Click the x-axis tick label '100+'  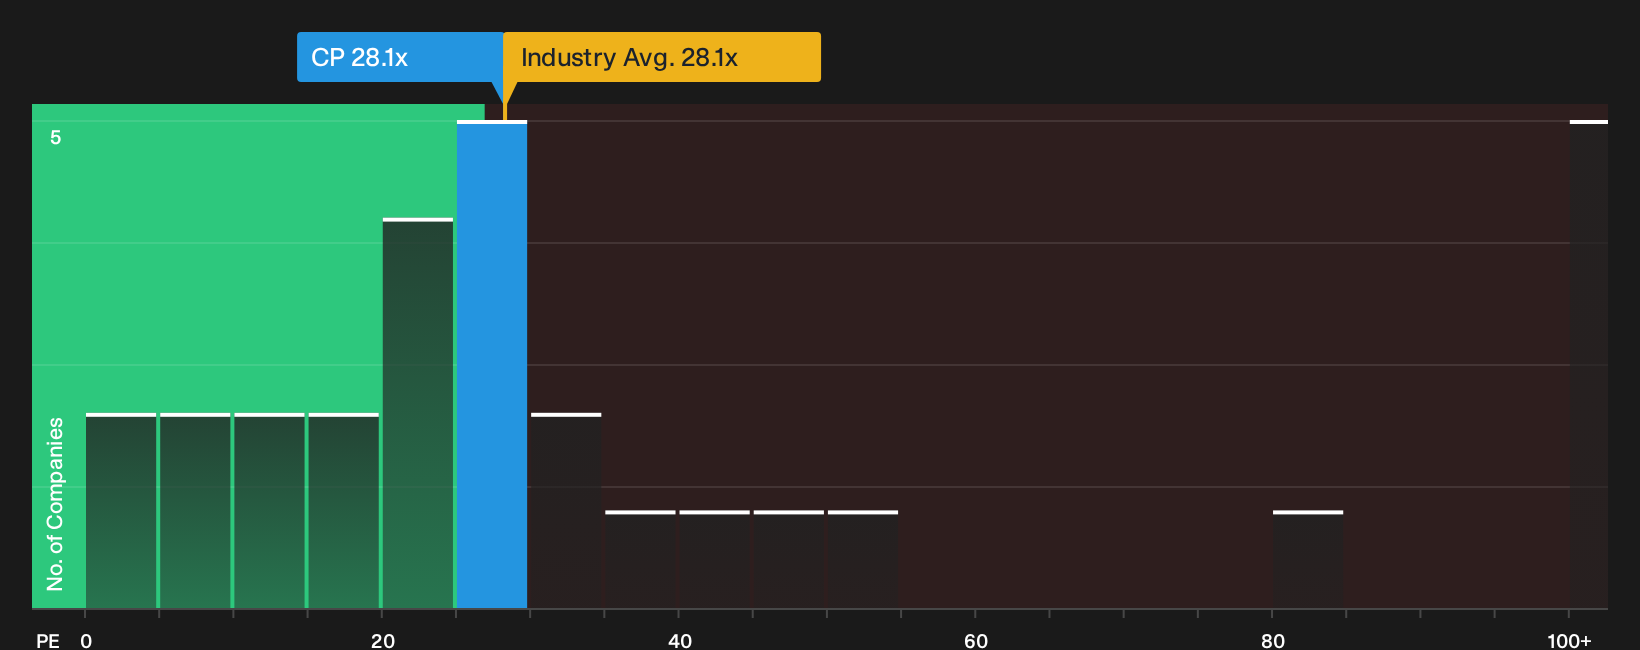1569,641
